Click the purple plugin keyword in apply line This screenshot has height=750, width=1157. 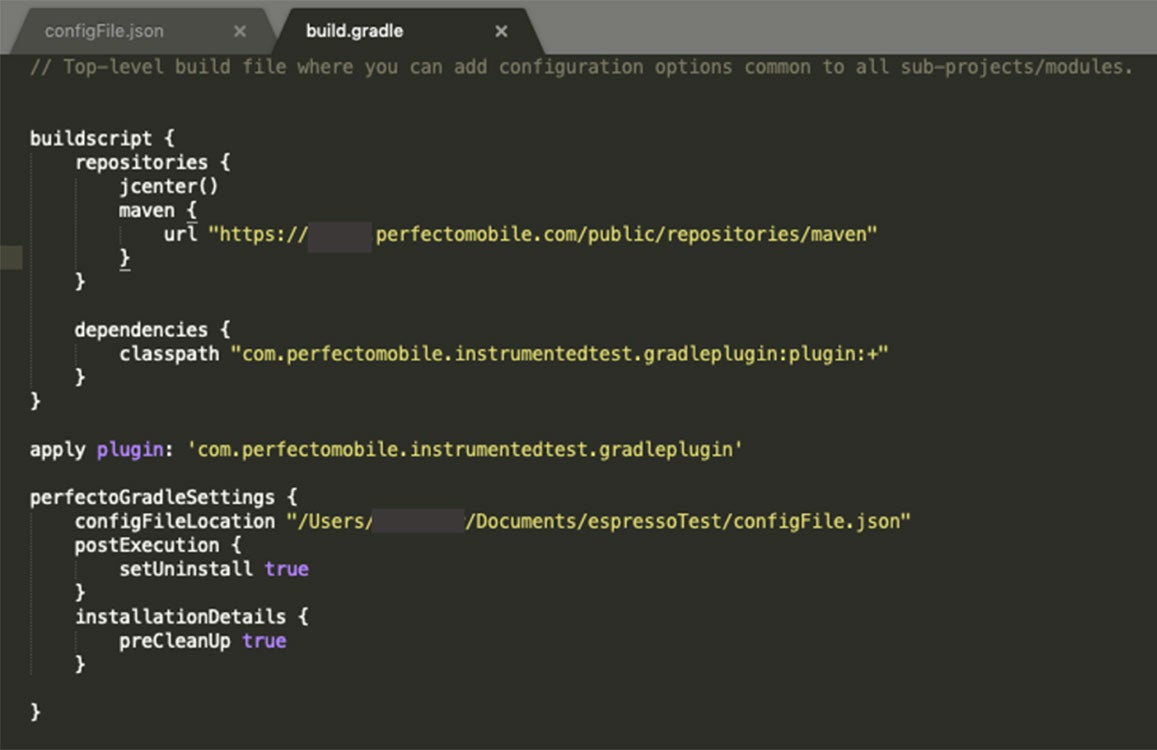(x=129, y=449)
